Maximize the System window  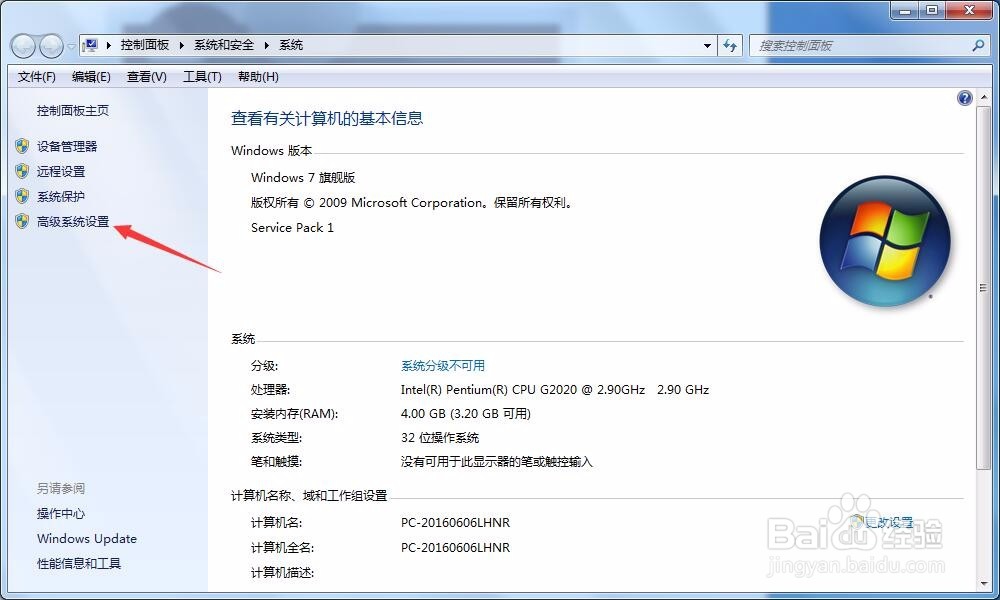tap(932, 10)
